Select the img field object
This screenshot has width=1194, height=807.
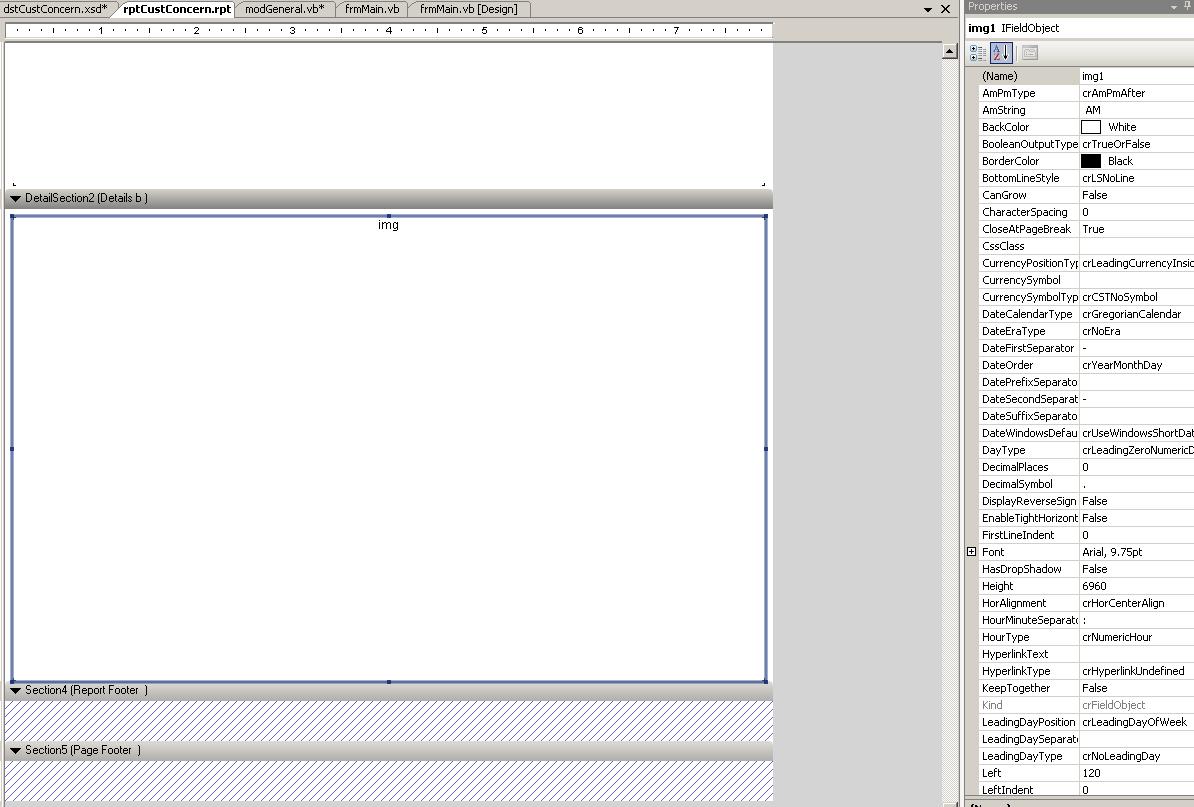pyautogui.click(x=388, y=449)
